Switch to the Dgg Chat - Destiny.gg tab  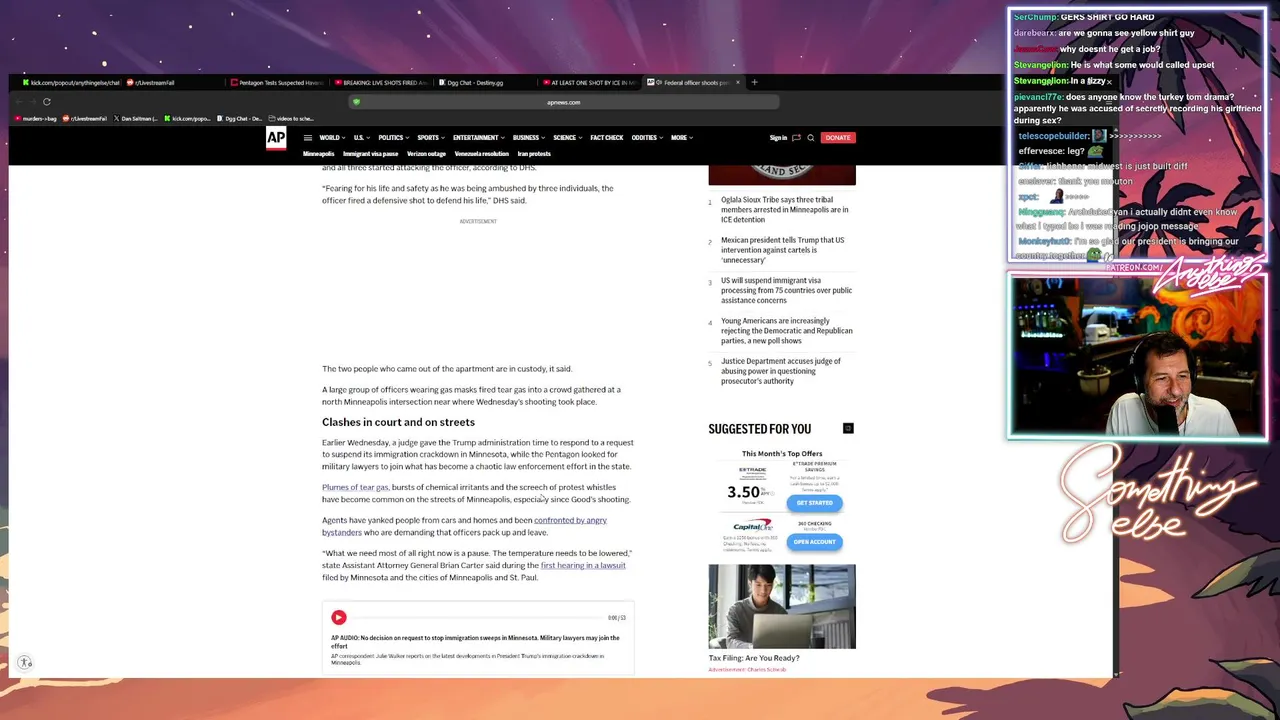(x=484, y=82)
